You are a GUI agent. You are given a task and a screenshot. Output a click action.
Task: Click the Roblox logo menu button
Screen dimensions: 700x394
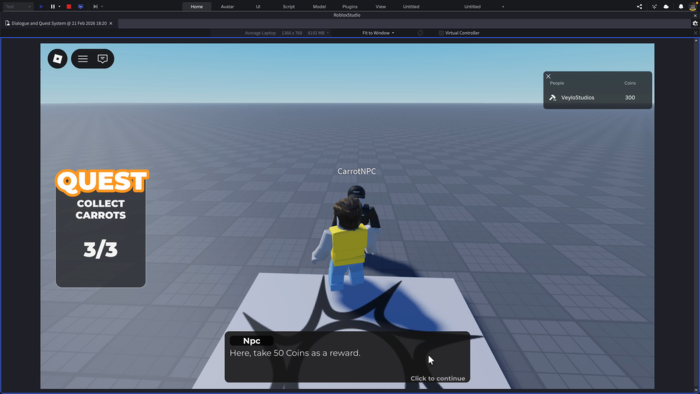click(x=58, y=58)
